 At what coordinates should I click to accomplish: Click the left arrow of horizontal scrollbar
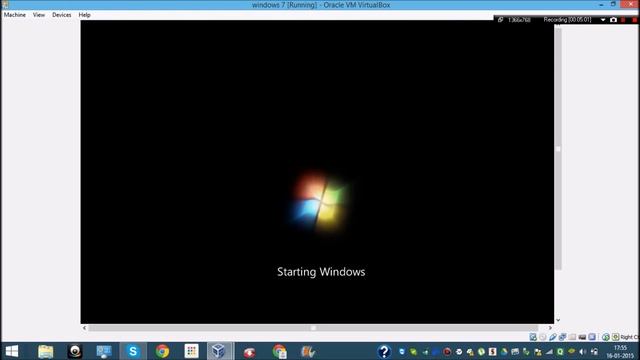(x=84, y=328)
